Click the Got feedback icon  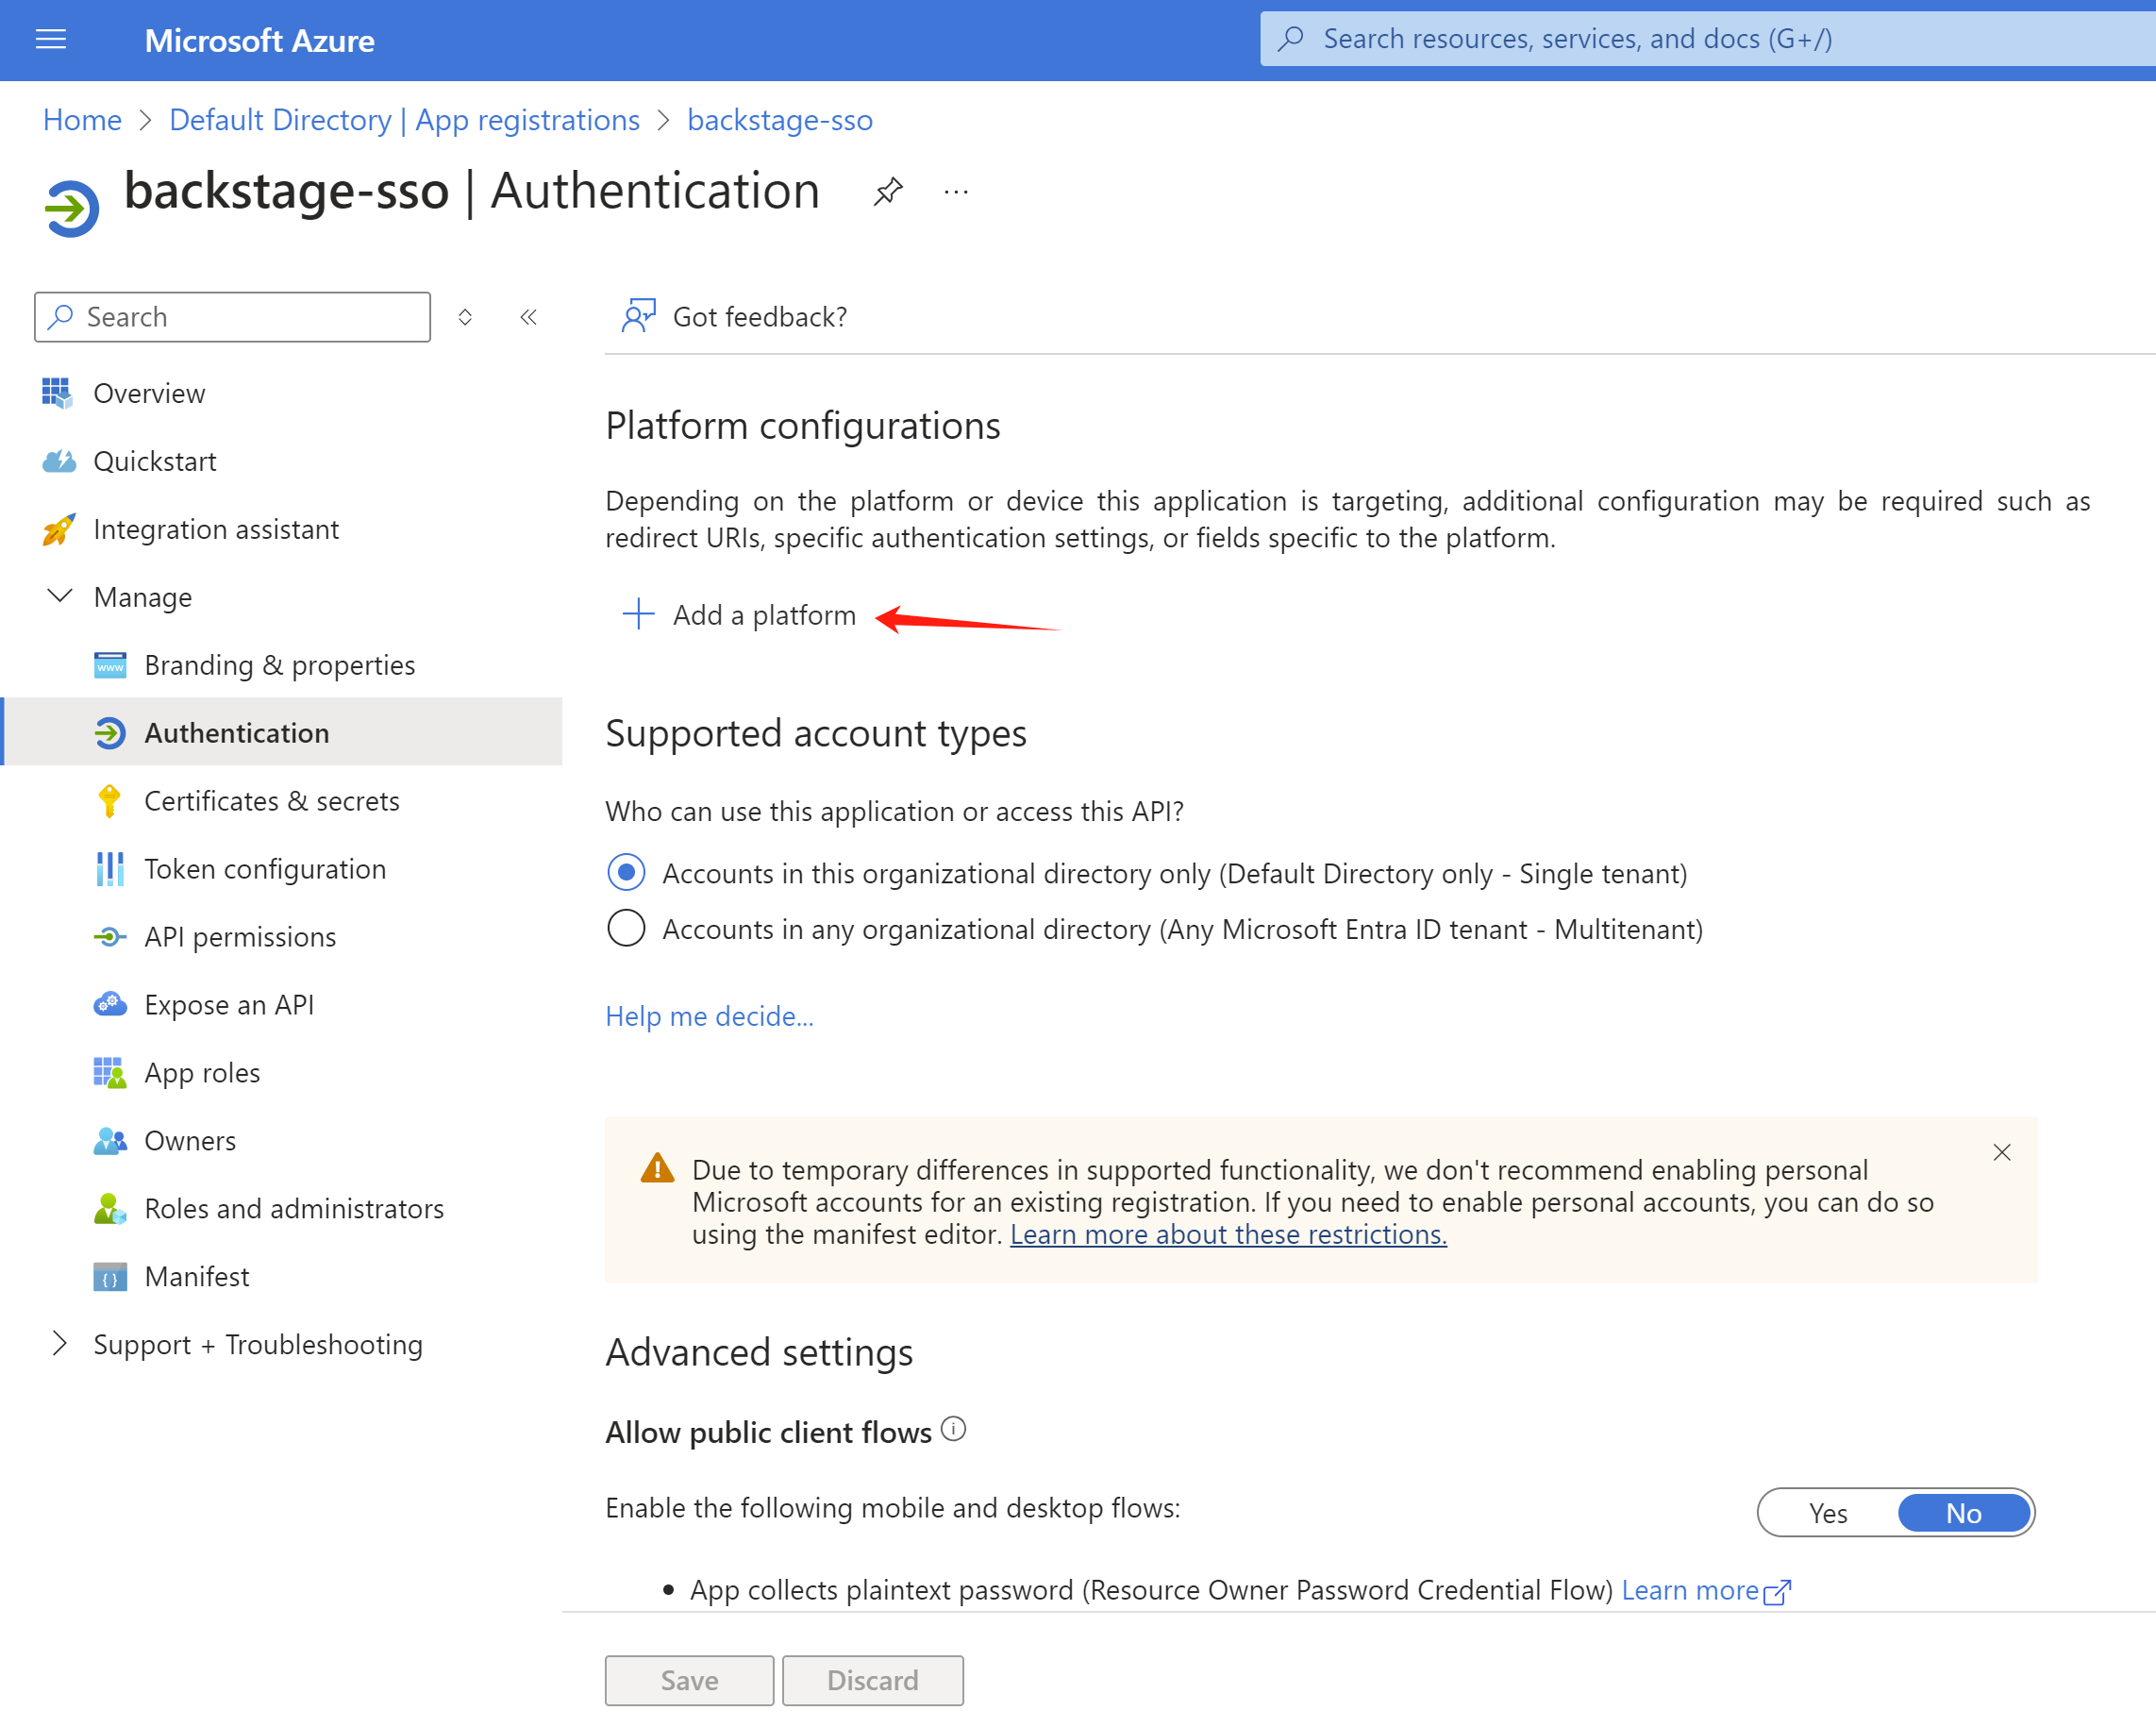click(x=638, y=316)
